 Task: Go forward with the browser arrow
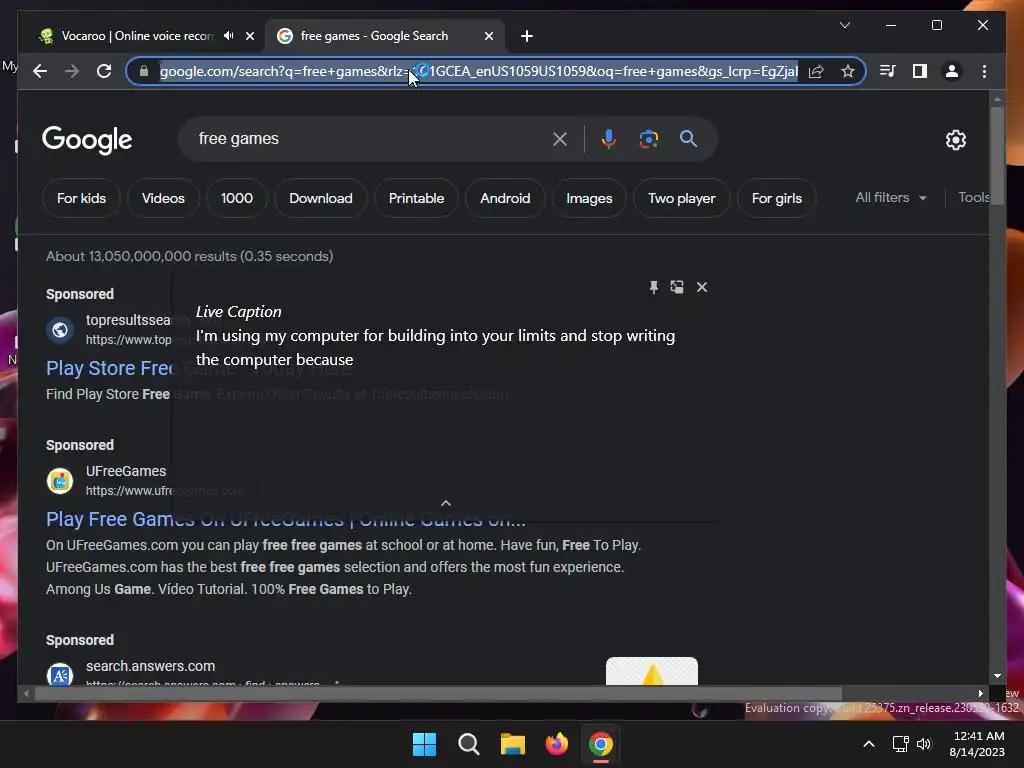tap(72, 71)
